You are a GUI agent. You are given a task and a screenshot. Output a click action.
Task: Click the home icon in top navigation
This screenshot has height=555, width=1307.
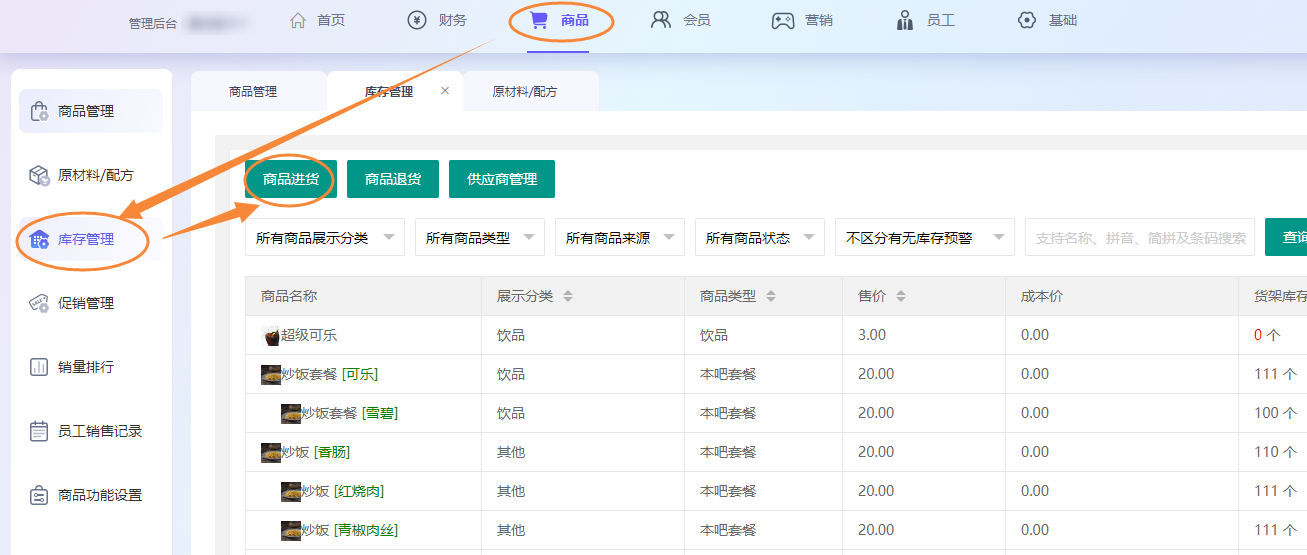click(x=297, y=20)
